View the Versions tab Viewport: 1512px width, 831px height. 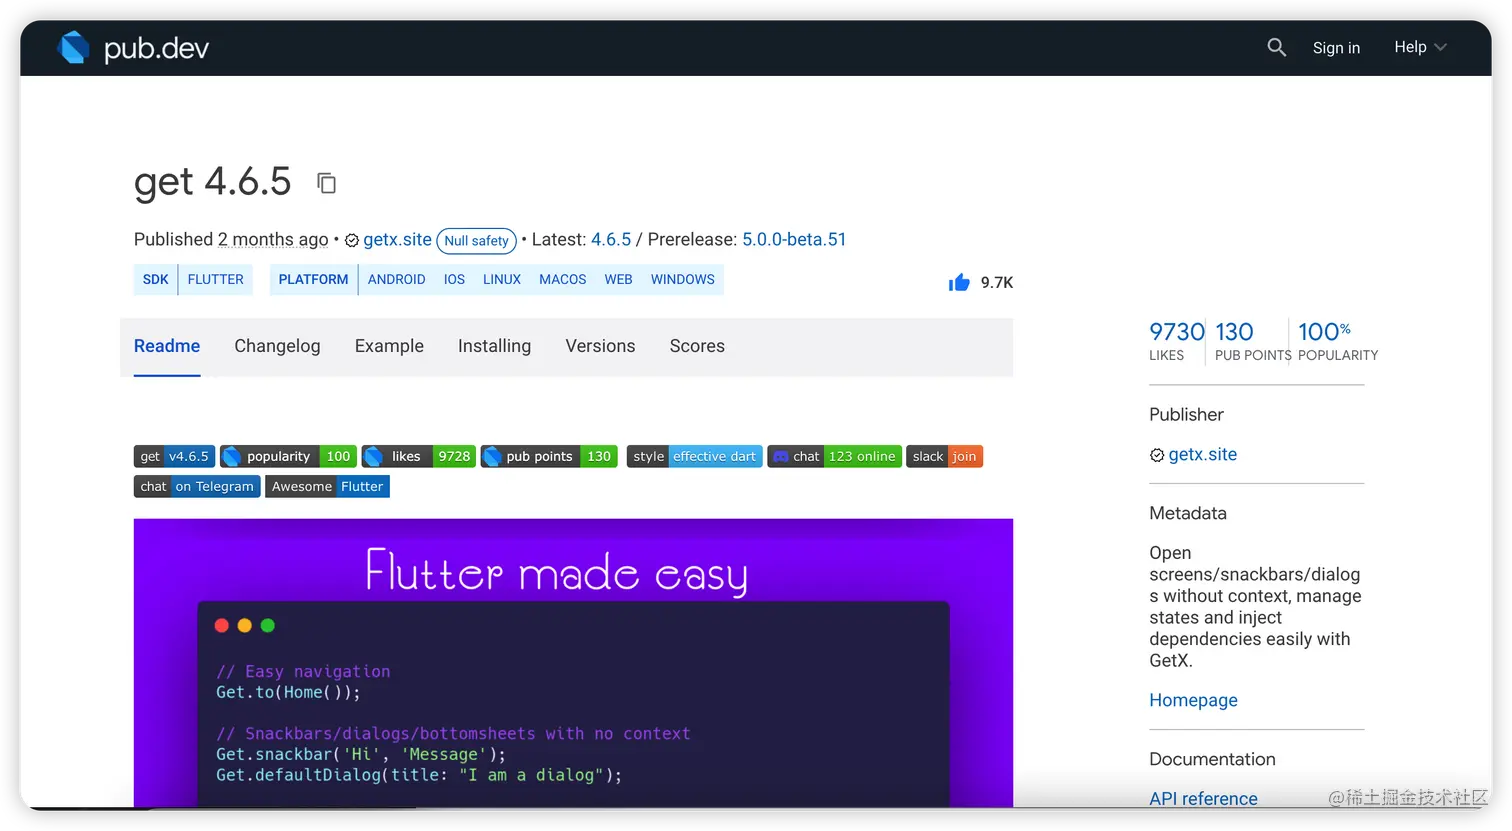click(600, 346)
